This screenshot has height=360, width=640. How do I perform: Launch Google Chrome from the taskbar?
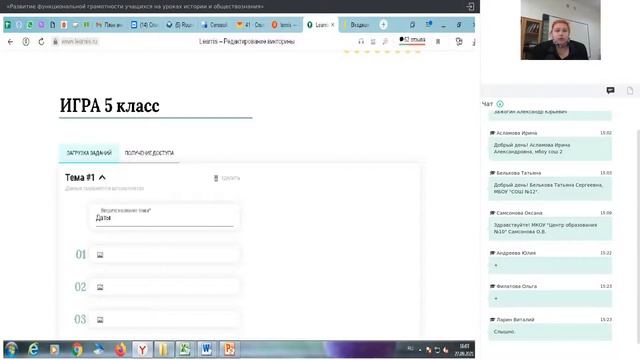77,349
